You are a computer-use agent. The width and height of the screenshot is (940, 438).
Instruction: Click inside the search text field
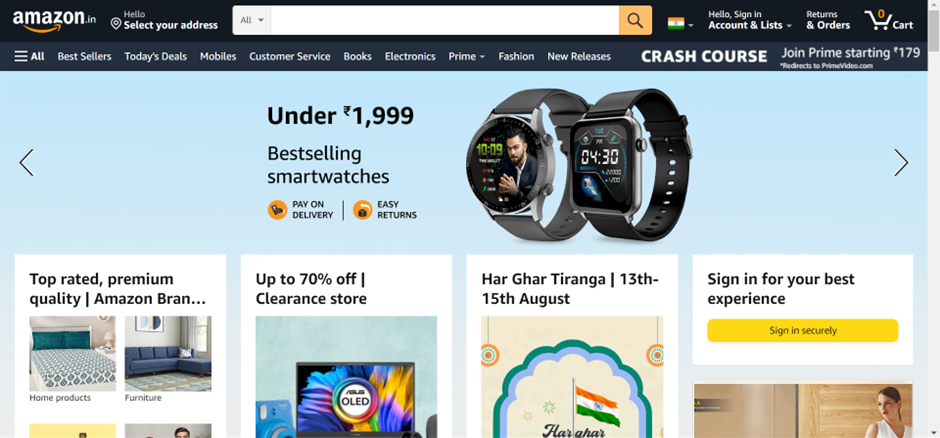coord(445,20)
